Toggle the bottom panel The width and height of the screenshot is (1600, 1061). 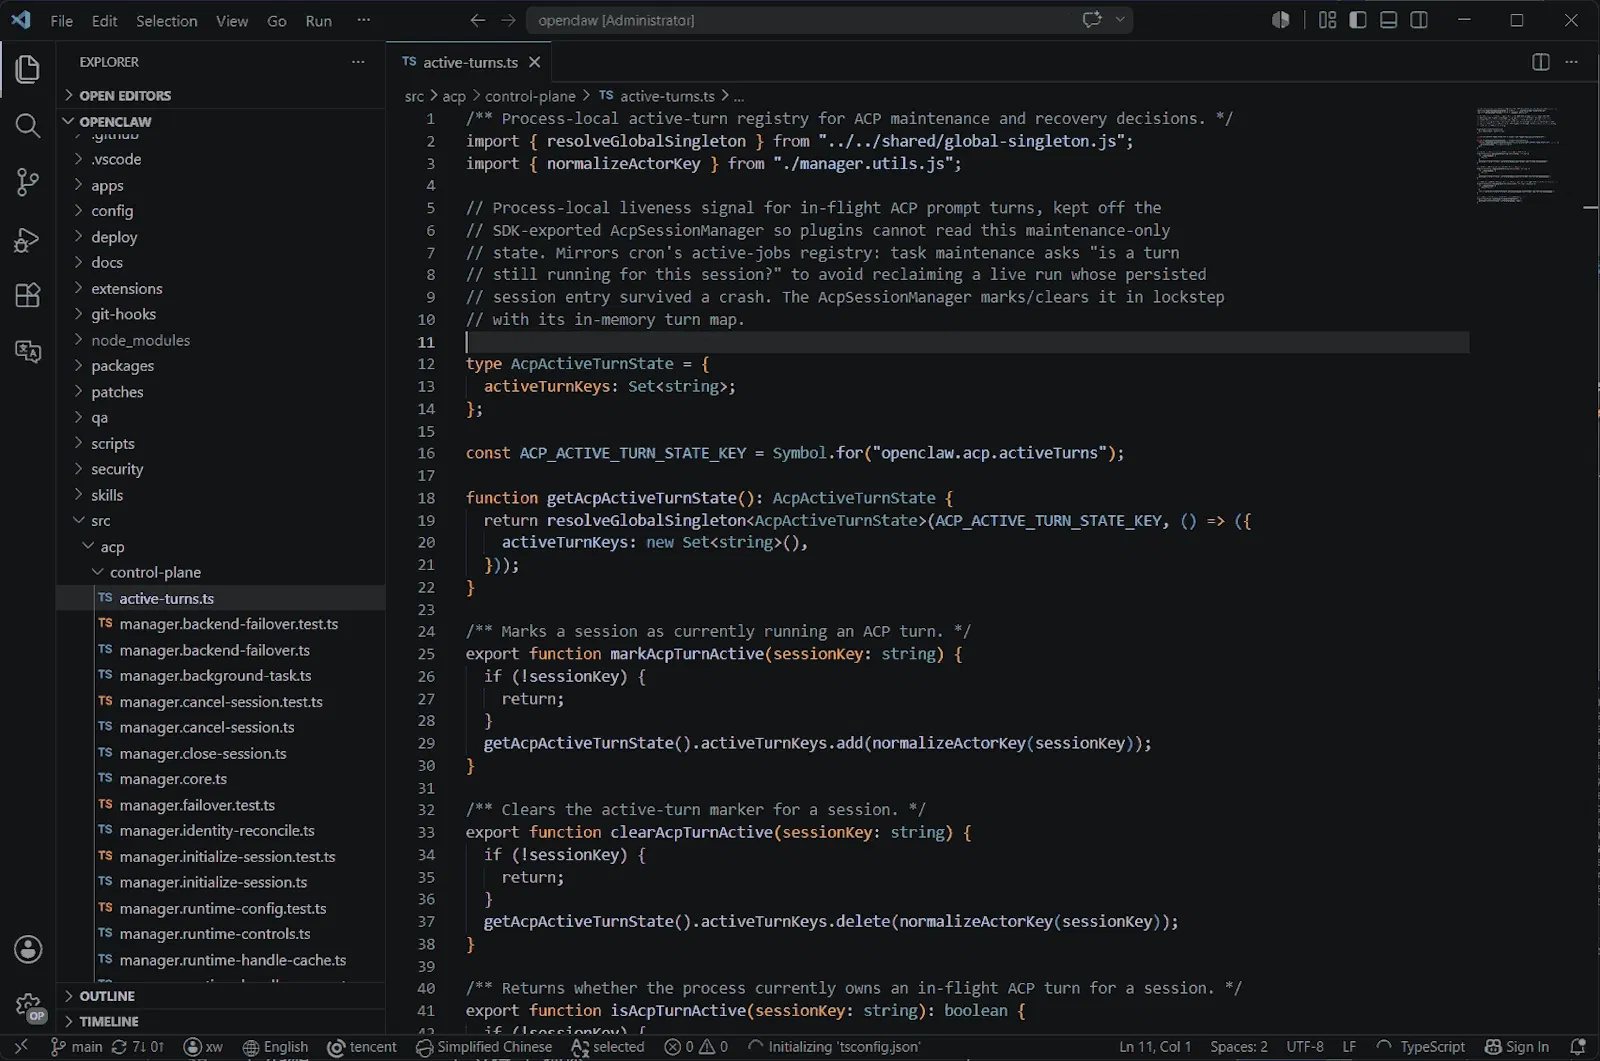click(1389, 20)
